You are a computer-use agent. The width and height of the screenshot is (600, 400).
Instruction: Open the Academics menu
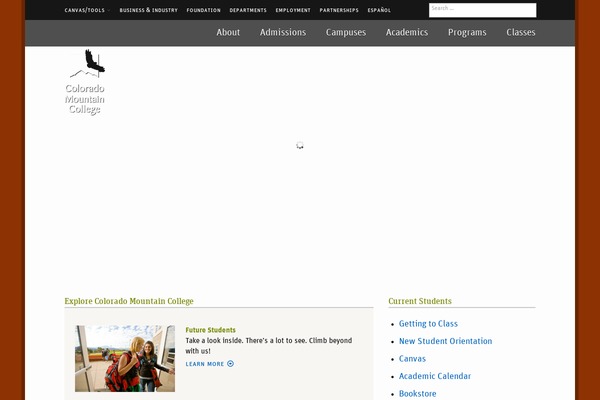(407, 33)
